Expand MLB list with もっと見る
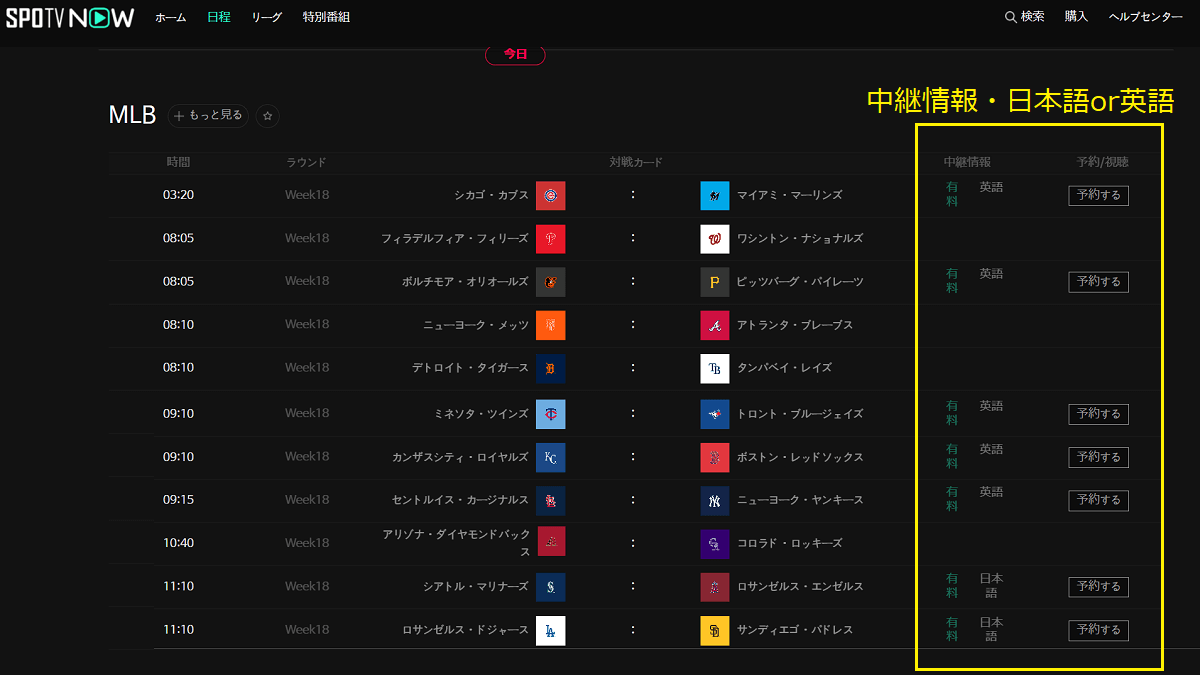 pyautogui.click(x=208, y=116)
